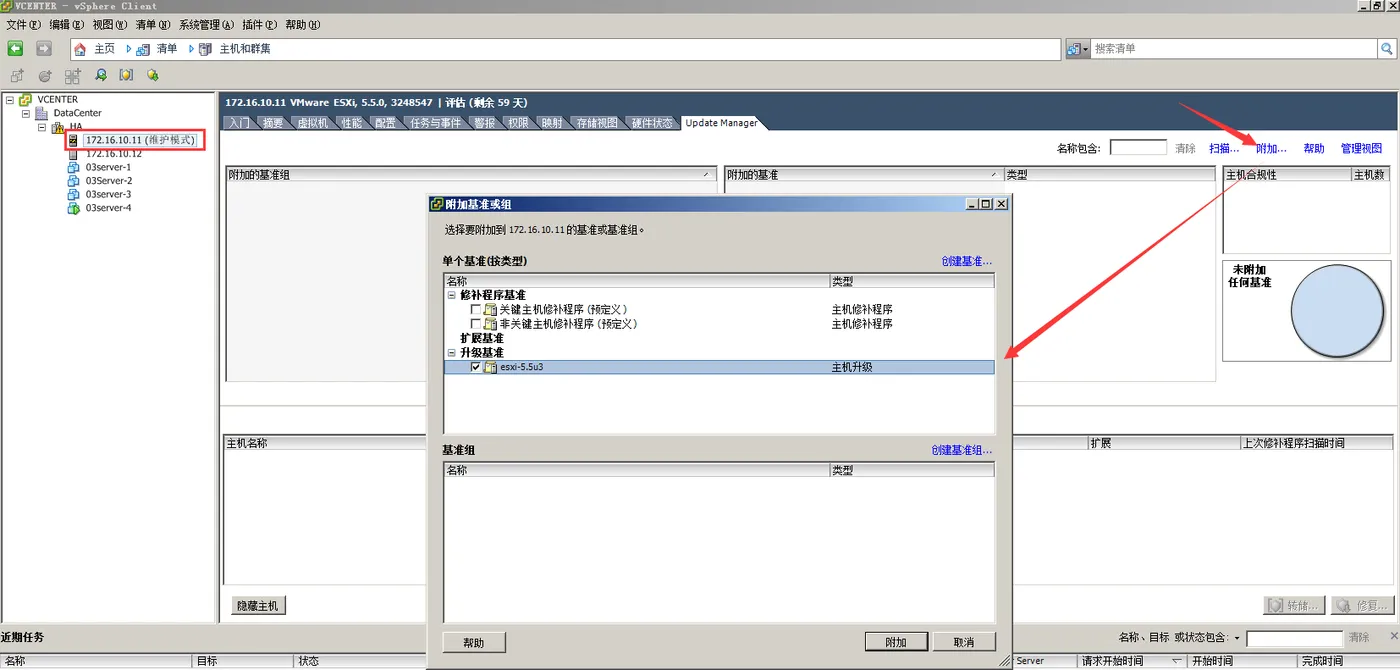
Task: Collapse the DataCenter tree node
Action: pos(26,114)
